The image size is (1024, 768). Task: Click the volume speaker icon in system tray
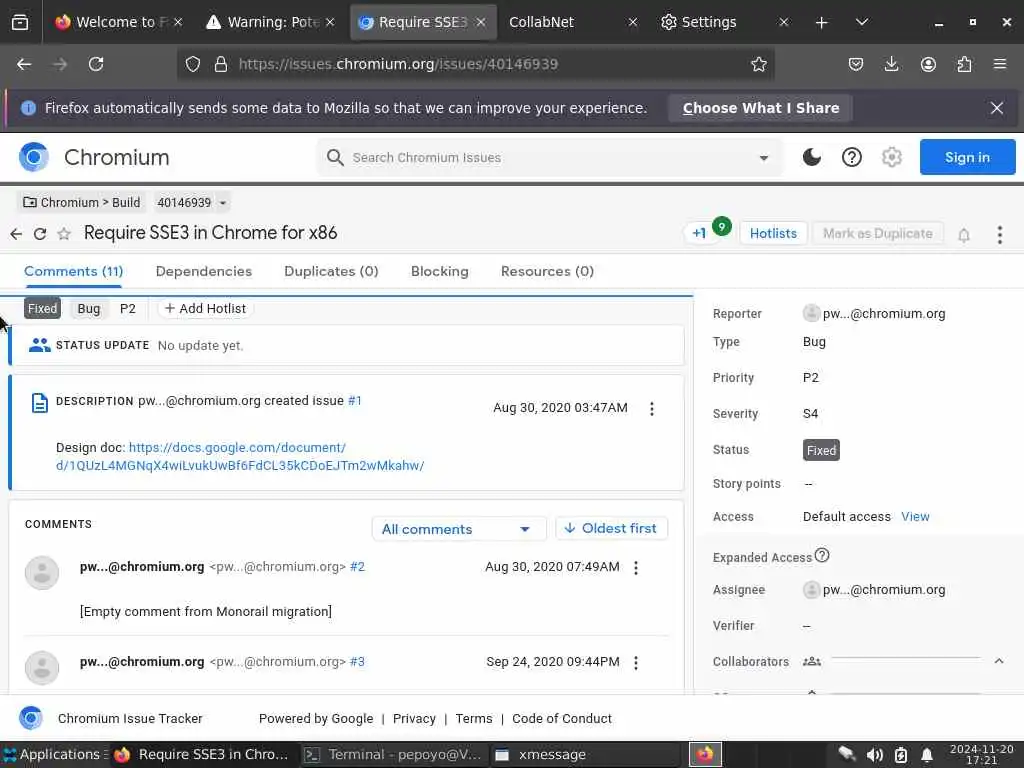tap(874, 755)
